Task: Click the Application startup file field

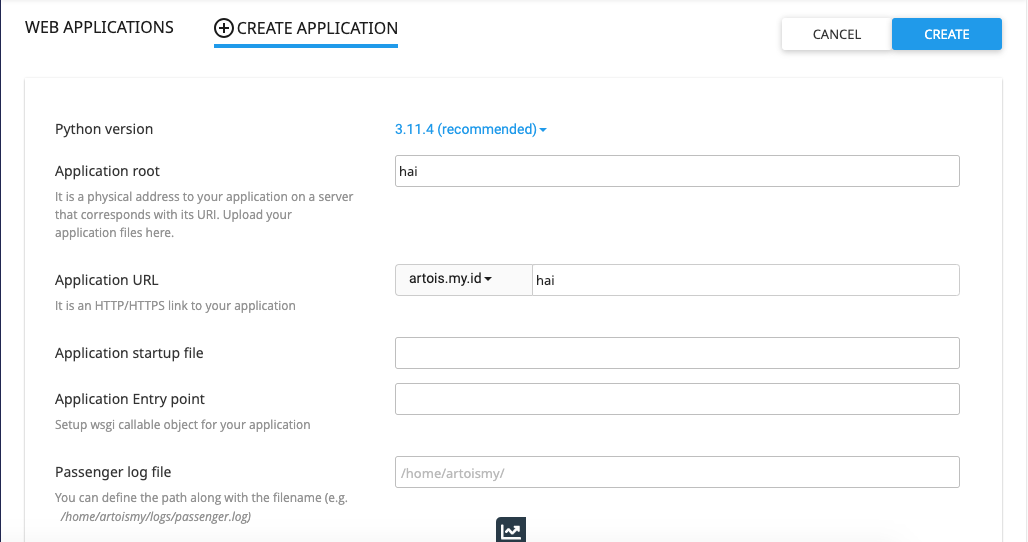Action: coord(677,353)
